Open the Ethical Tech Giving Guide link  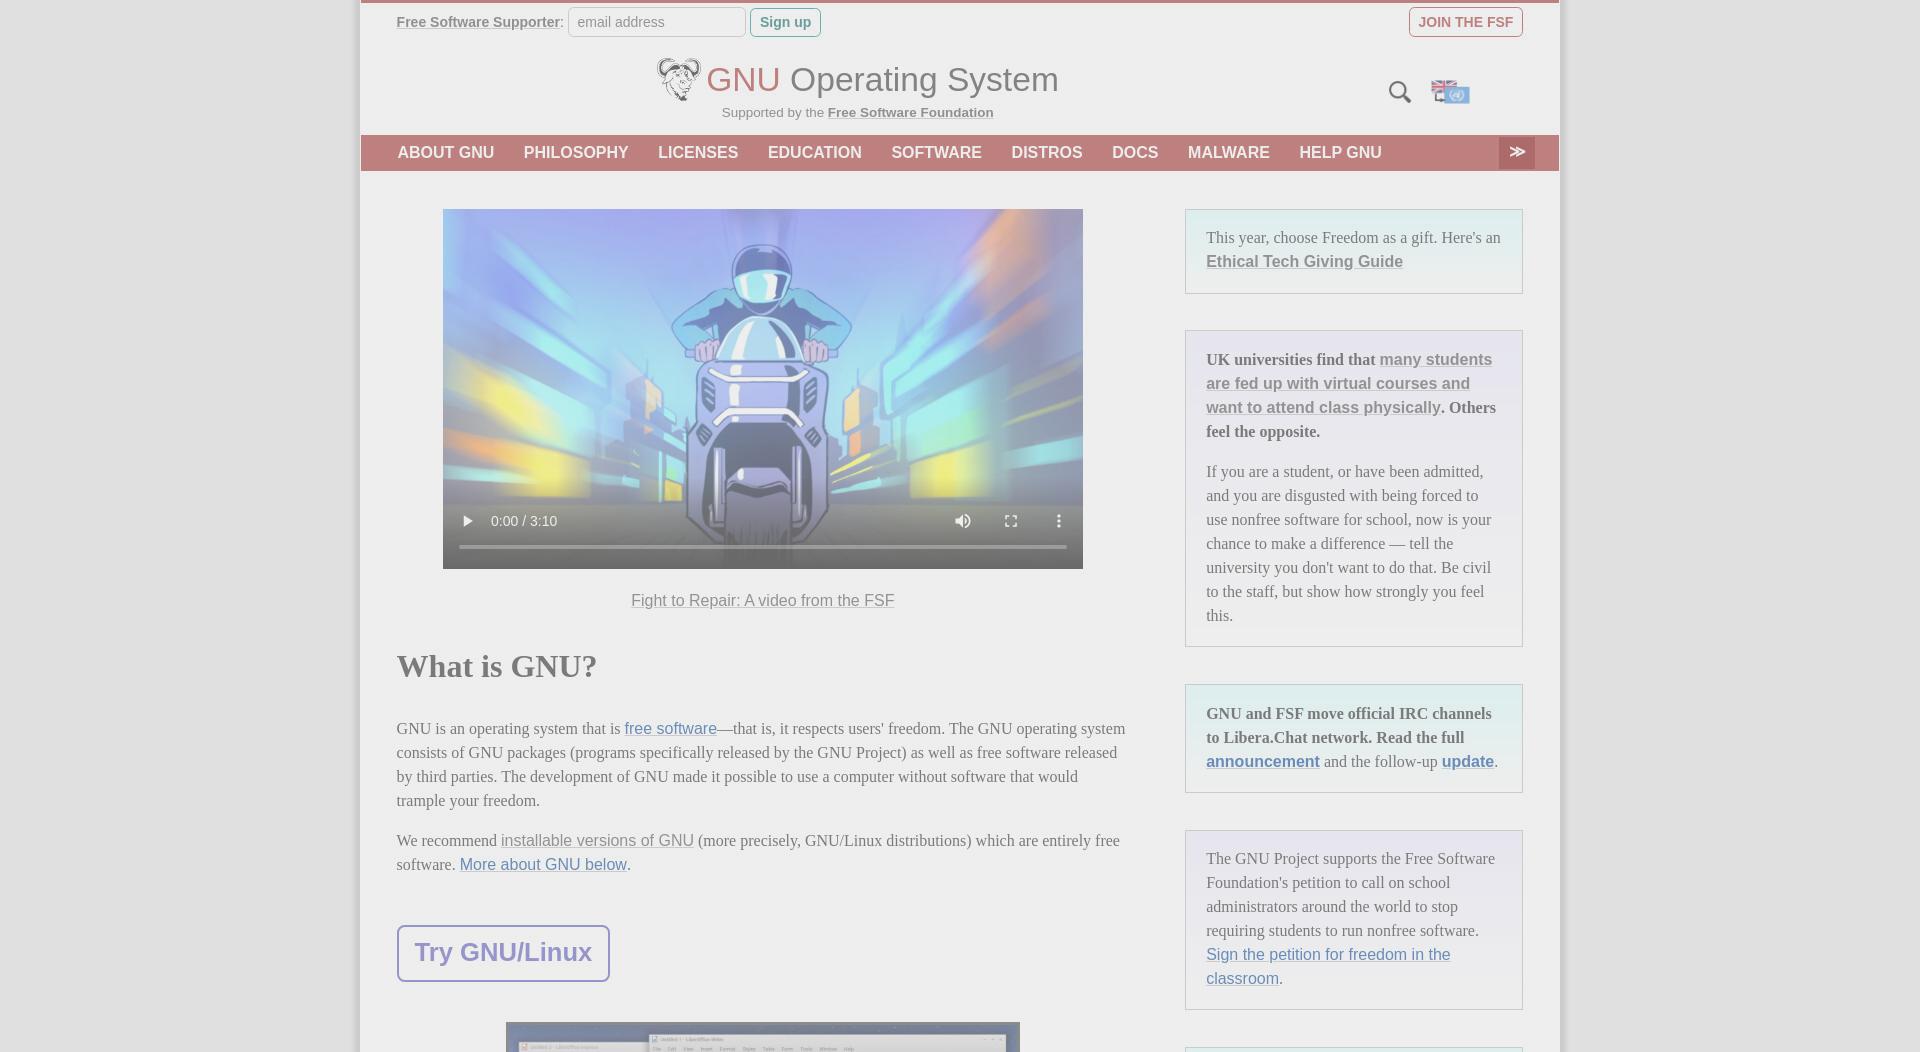[1304, 262]
